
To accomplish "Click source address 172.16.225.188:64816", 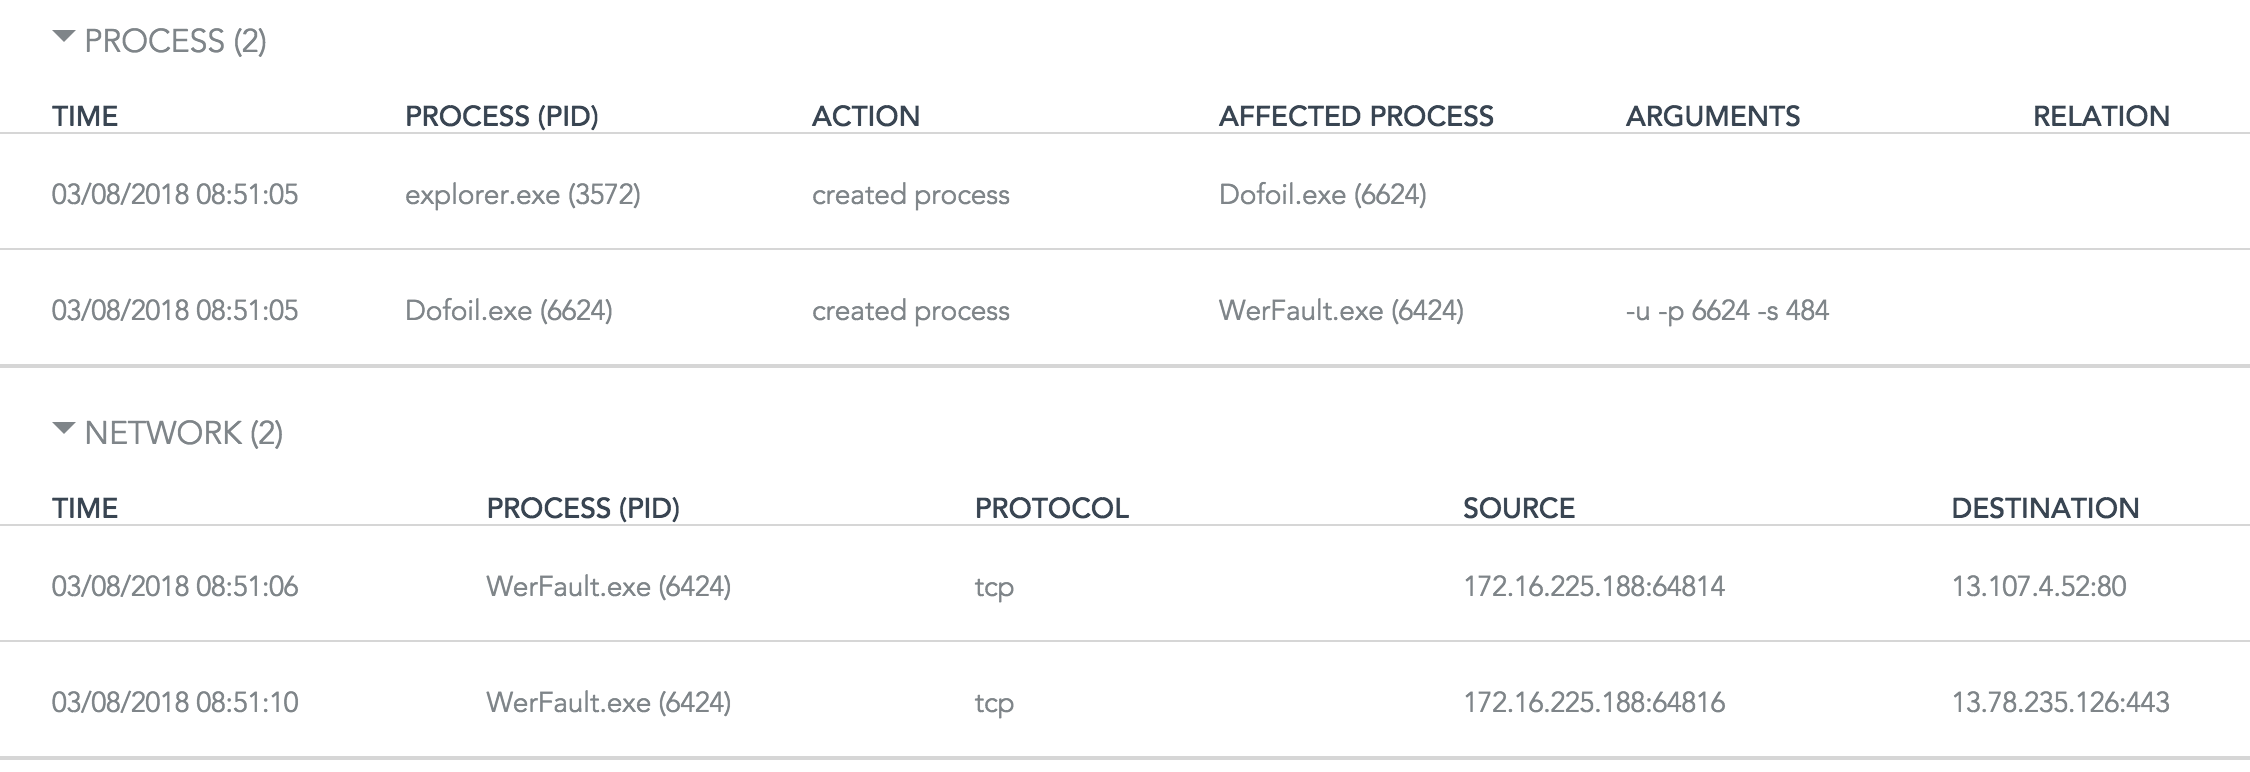I will point(1593,702).
